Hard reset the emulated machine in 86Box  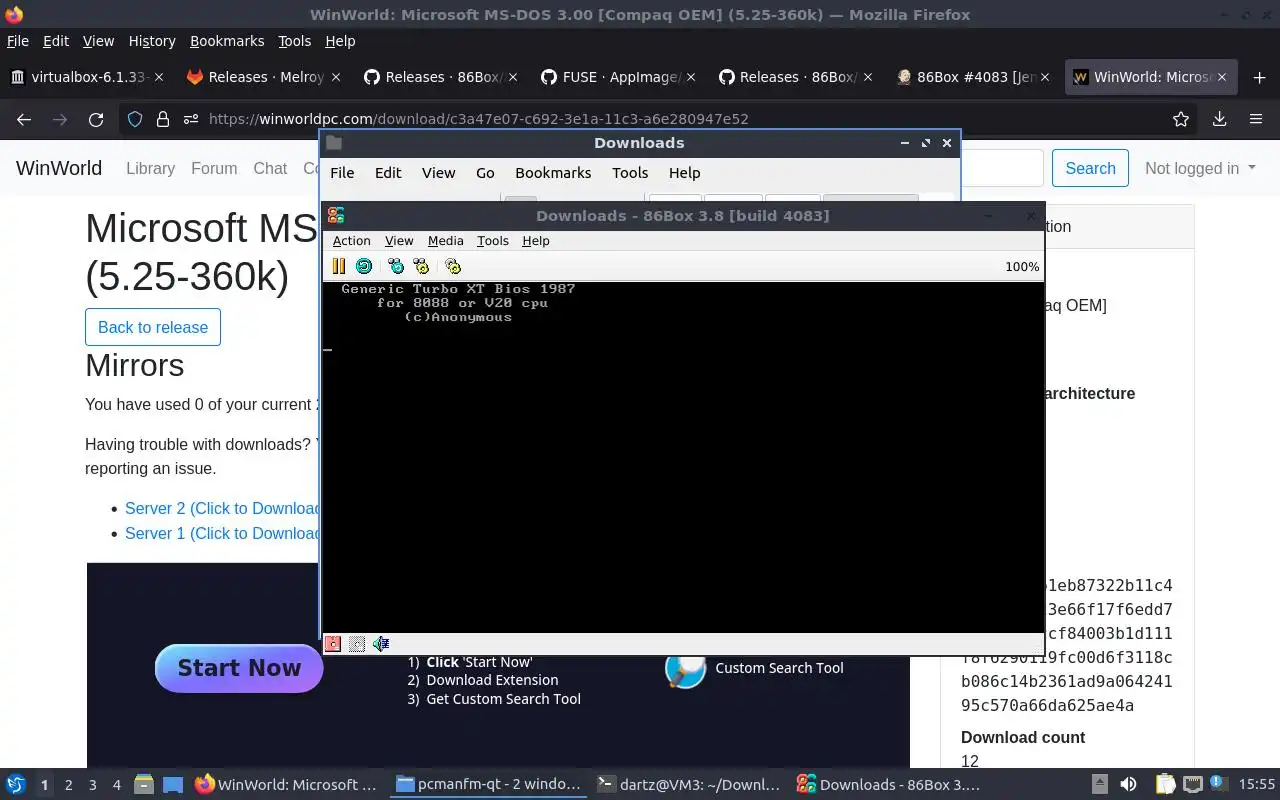point(364,266)
